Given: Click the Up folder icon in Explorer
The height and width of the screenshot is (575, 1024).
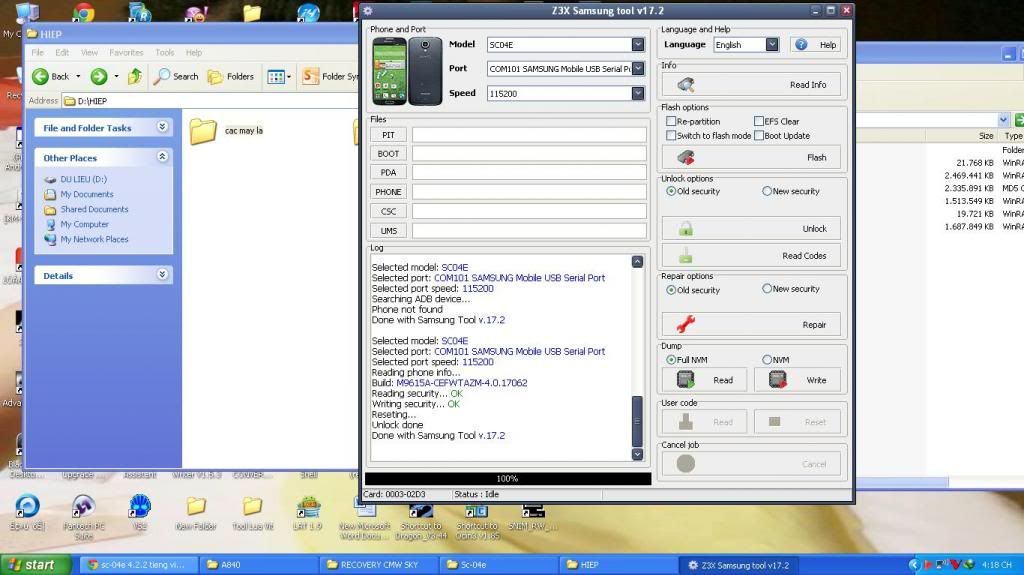Looking at the screenshot, I should [135, 76].
